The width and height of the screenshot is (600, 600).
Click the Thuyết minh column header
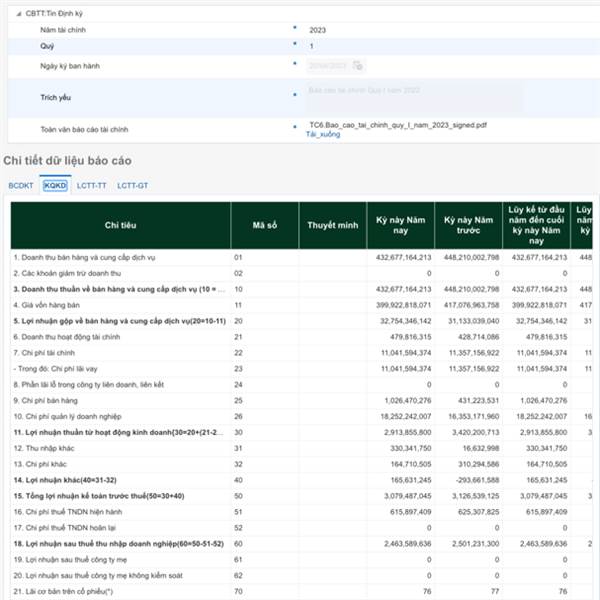(x=333, y=225)
